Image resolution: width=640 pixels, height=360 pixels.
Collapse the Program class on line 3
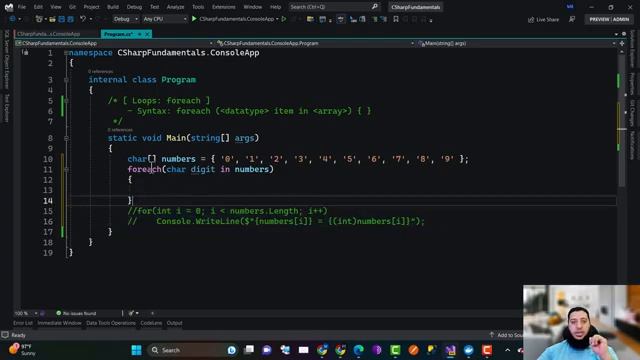[66, 80]
